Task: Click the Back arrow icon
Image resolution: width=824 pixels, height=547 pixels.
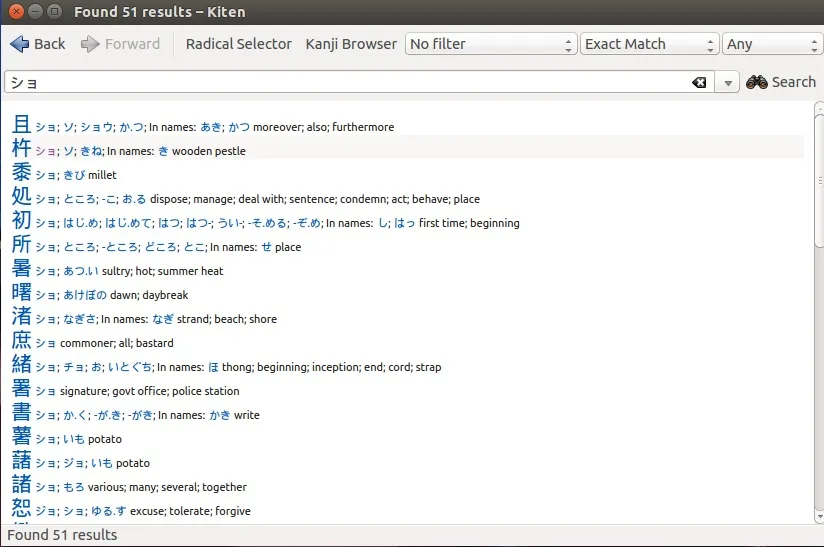Action: coord(20,44)
